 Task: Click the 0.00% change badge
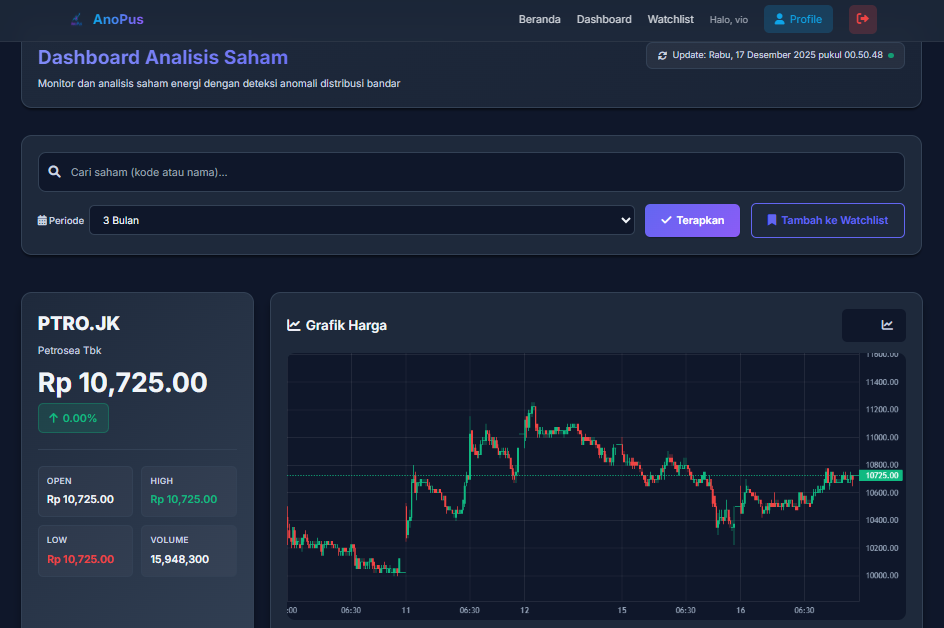point(73,418)
